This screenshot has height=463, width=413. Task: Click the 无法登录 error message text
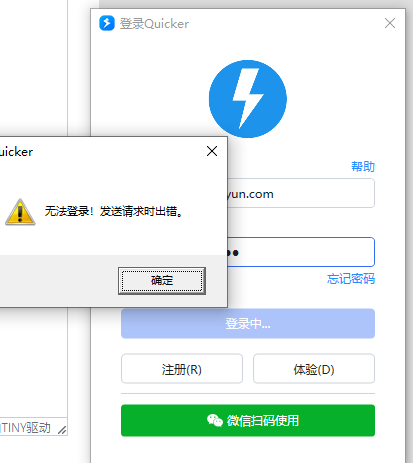point(114,211)
